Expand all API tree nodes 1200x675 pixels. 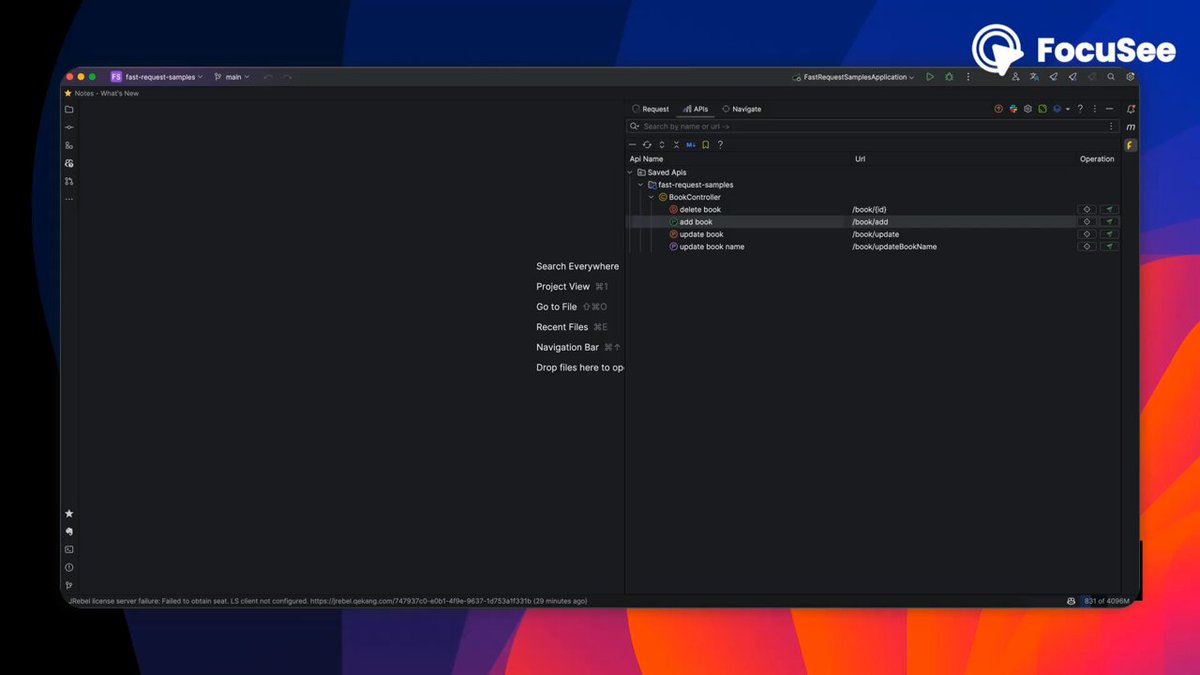pyautogui.click(x=661, y=145)
